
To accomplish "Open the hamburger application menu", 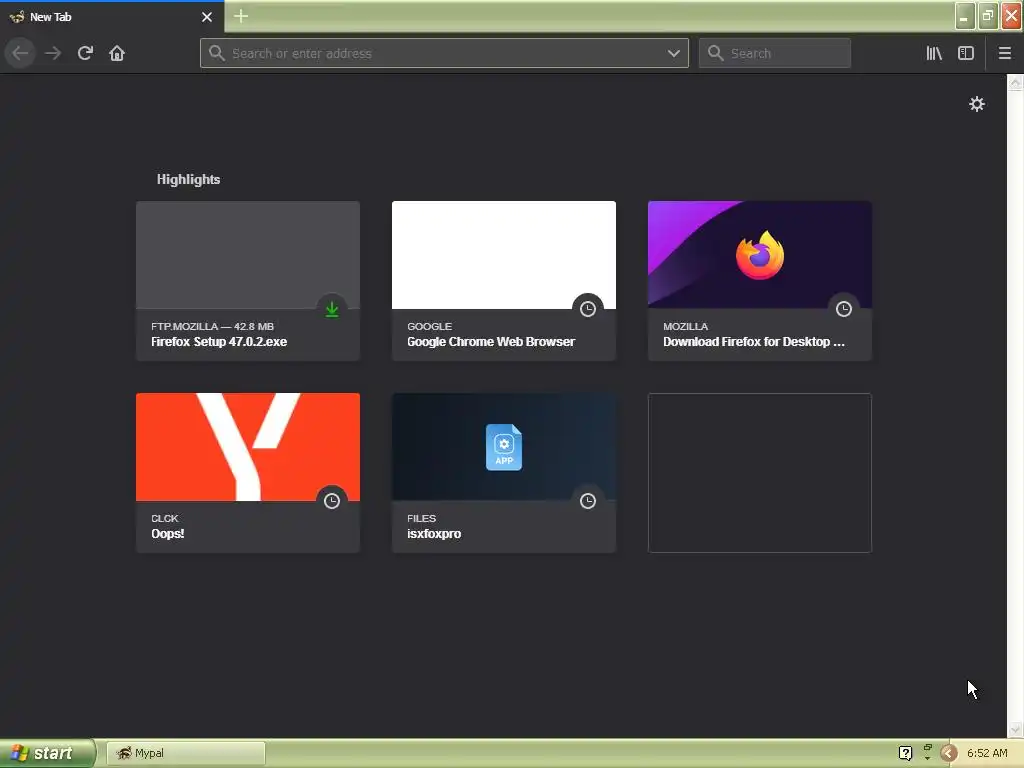I will [1005, 53].
